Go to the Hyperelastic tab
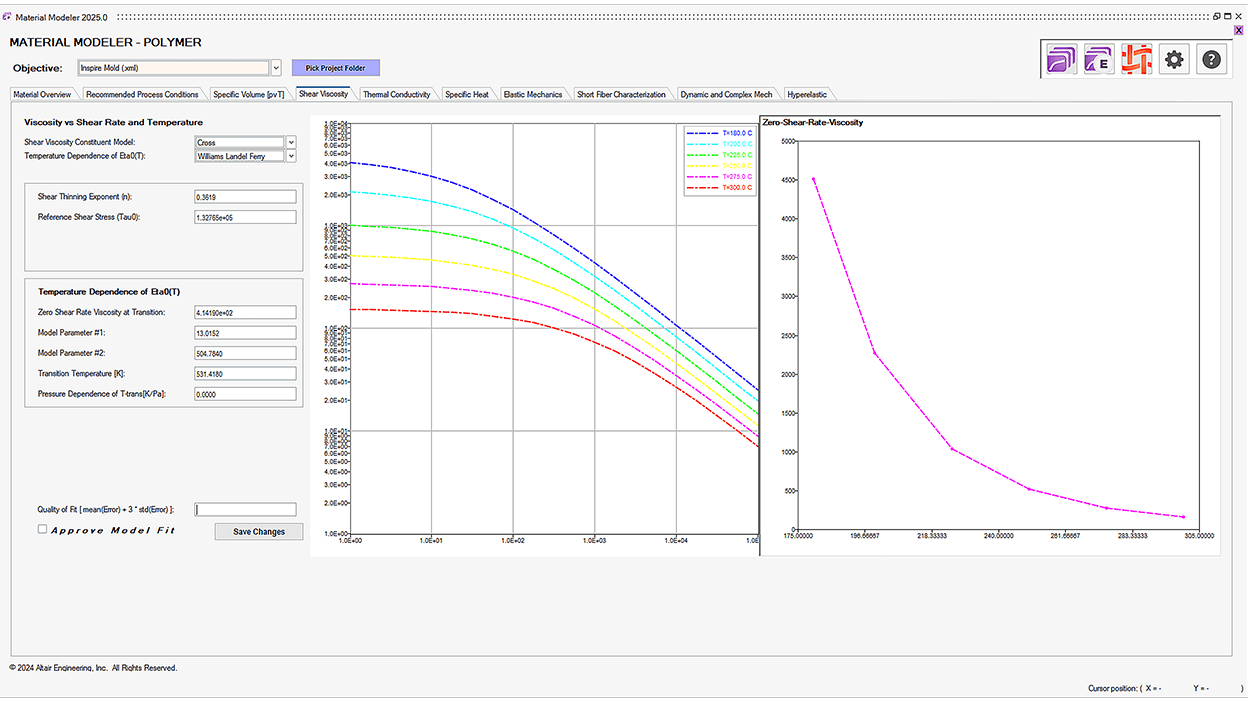This screenshot has width=1248, height=702. tap(806, 94)
